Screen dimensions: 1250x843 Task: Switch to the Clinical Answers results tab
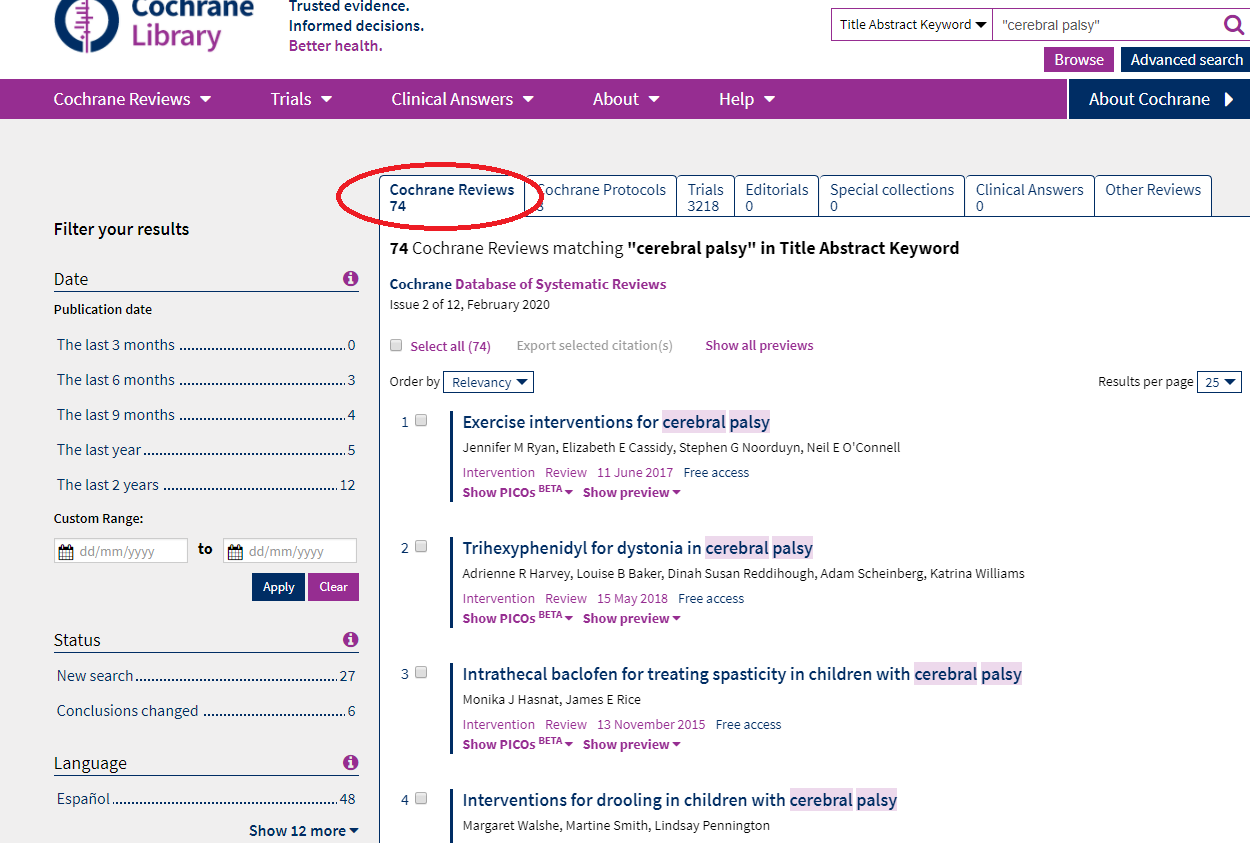tap(1030, 197)
